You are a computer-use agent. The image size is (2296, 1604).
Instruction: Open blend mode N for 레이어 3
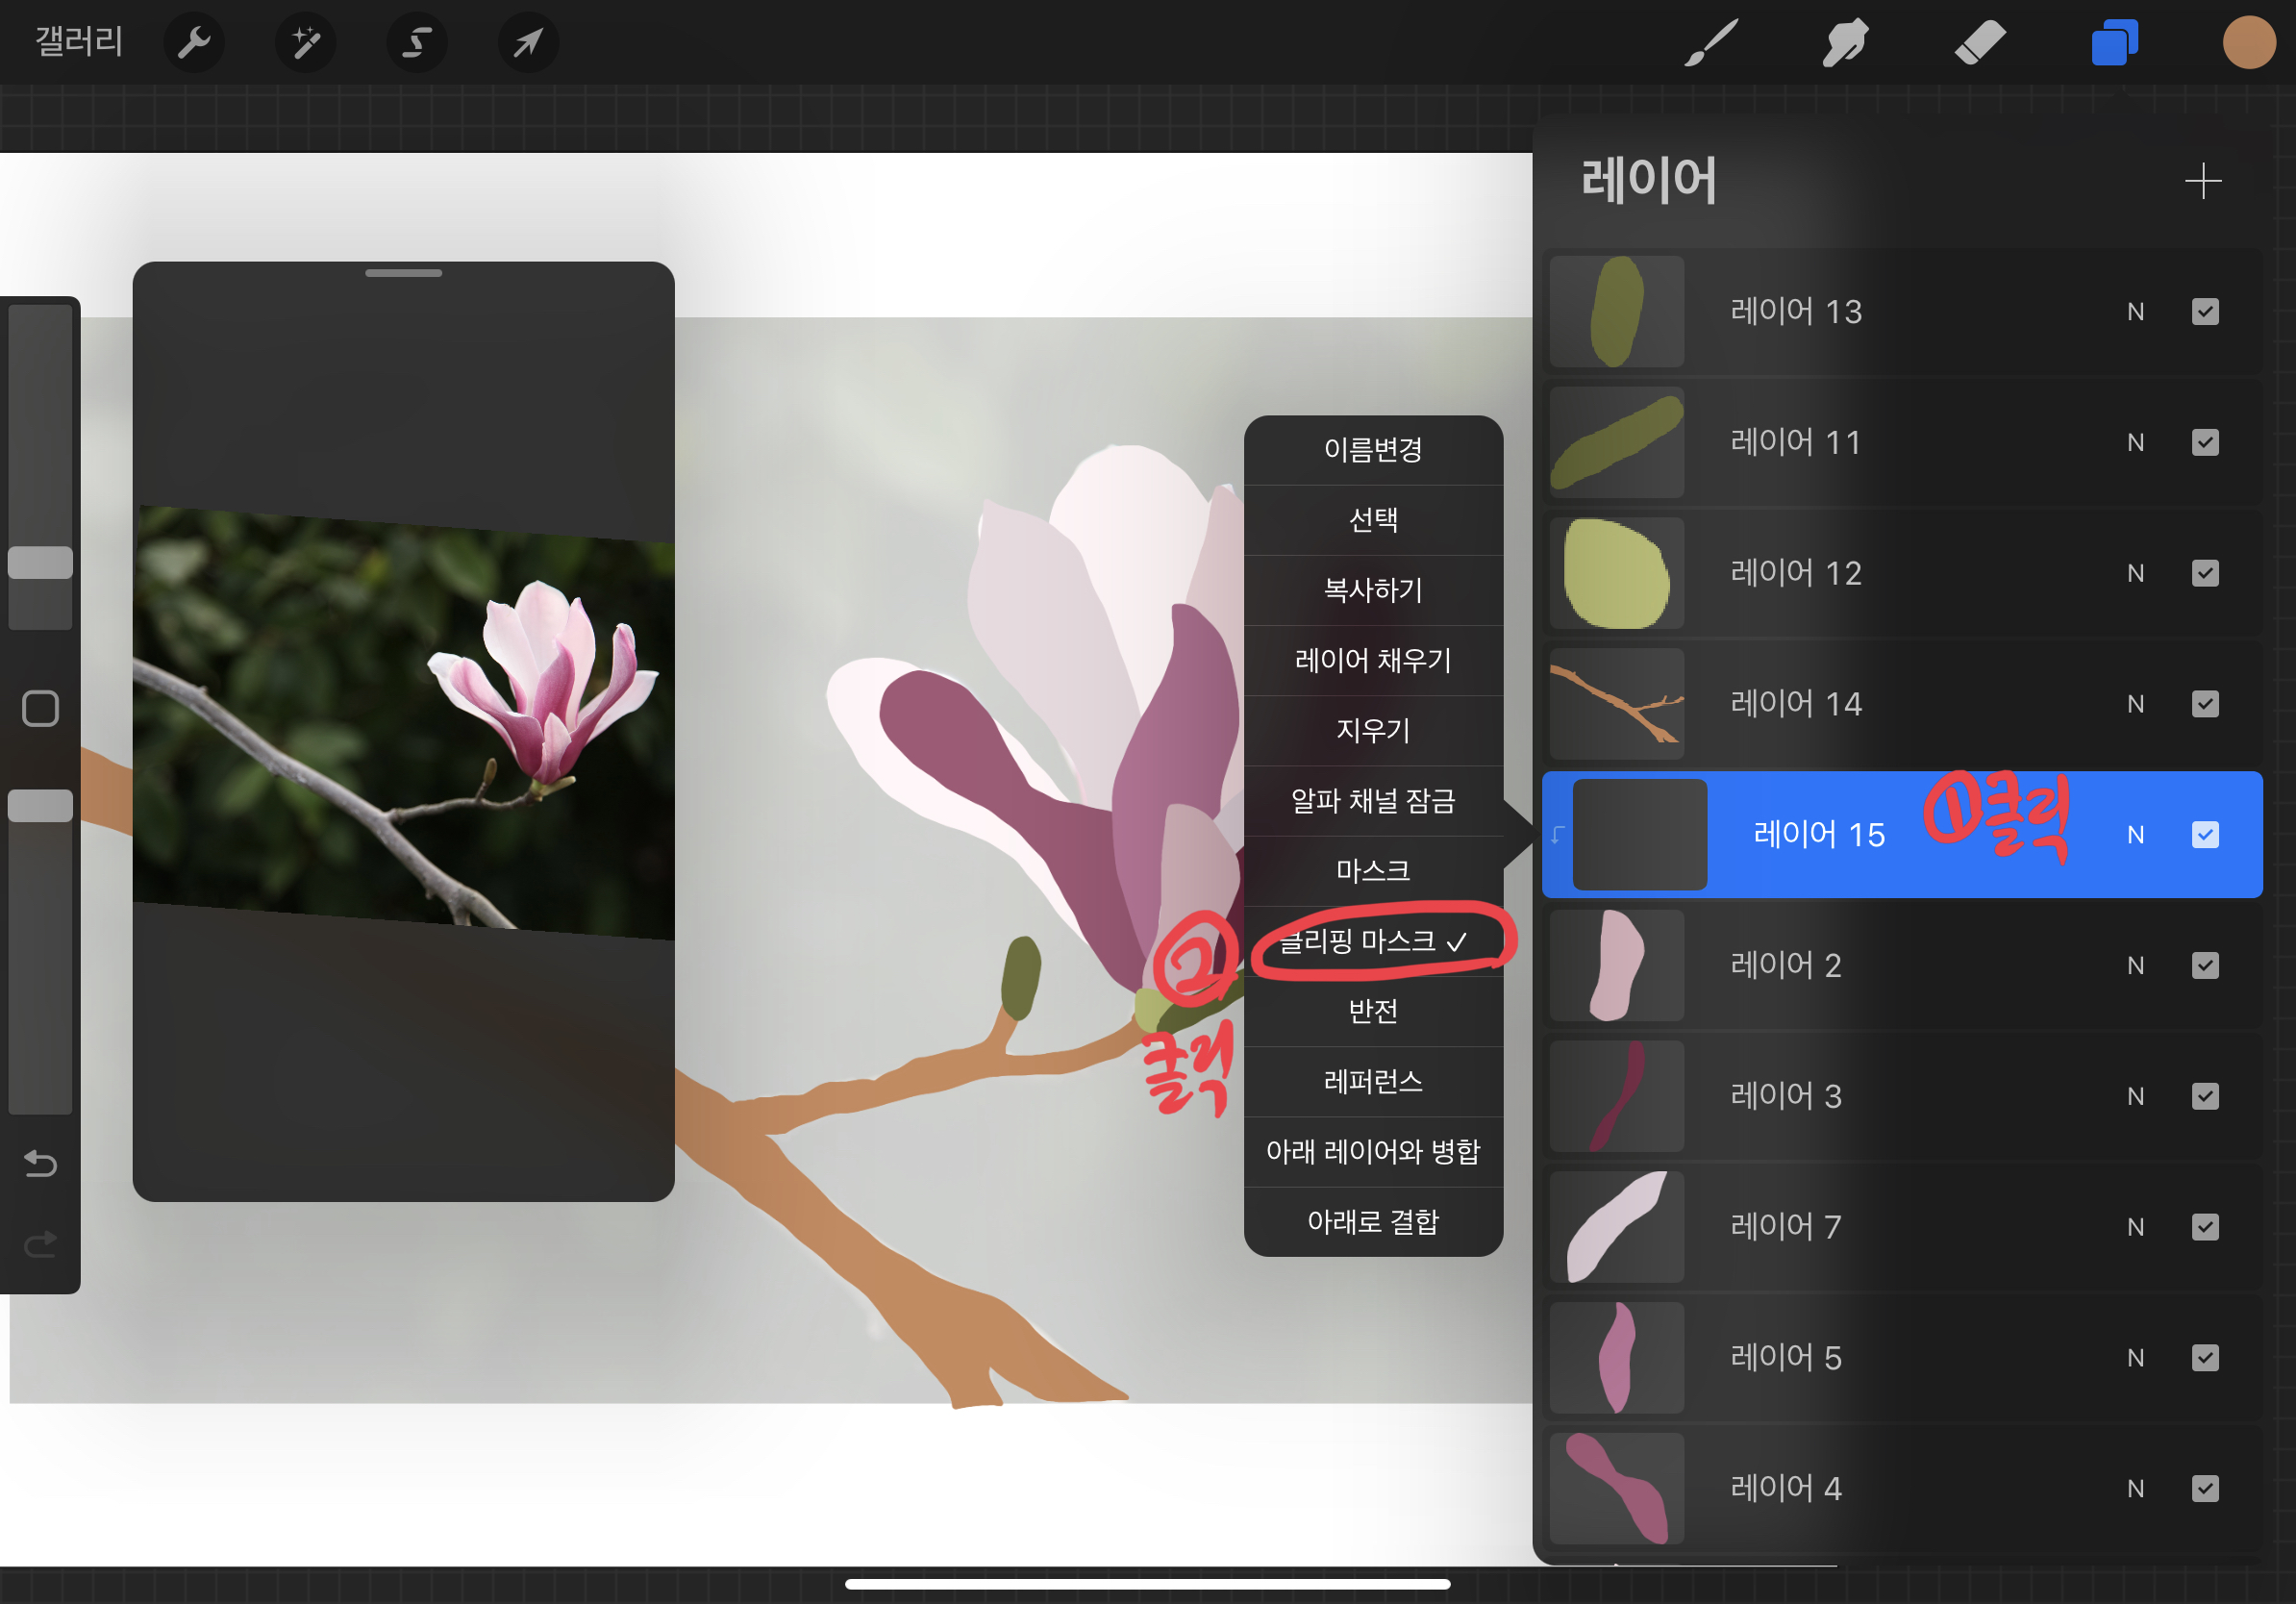click(x=2135, y=1096)
